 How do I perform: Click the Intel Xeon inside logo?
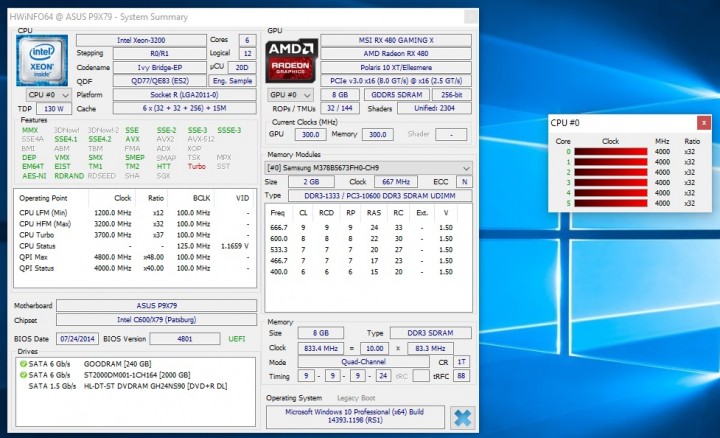42,61
